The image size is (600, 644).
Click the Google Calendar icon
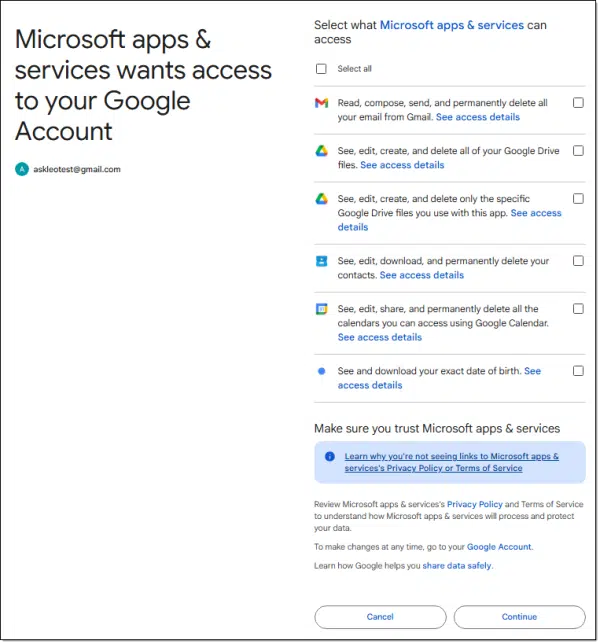tap(322, 309)
